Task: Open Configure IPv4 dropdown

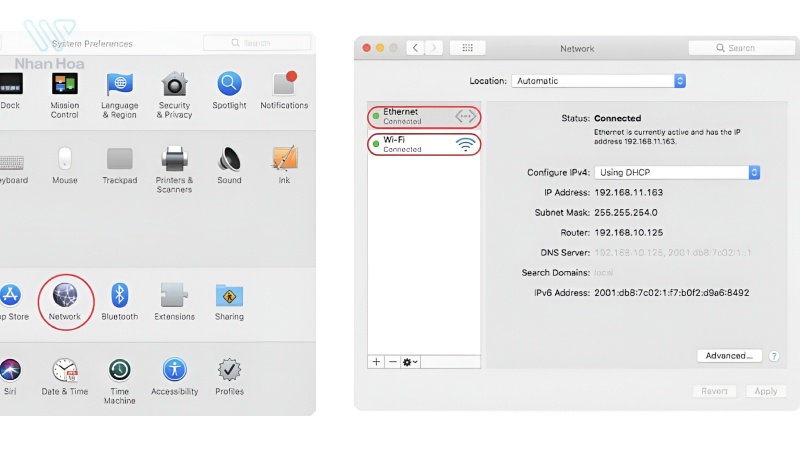Action: pos(677,172)
